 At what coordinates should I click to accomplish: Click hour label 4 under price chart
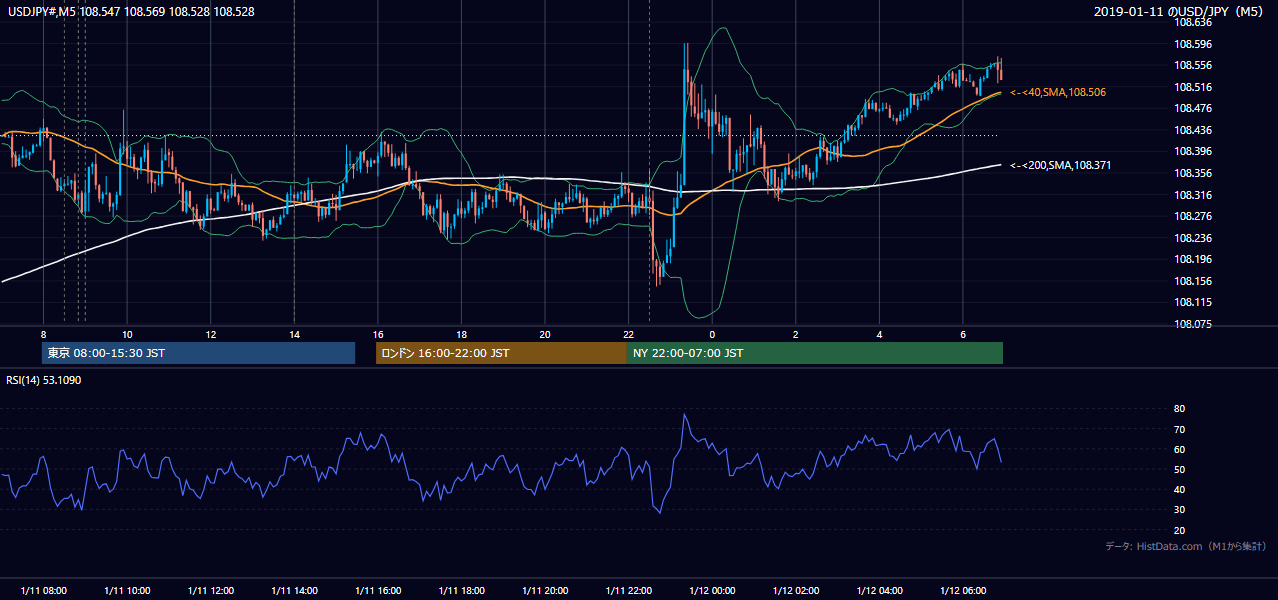coord(879,334)
